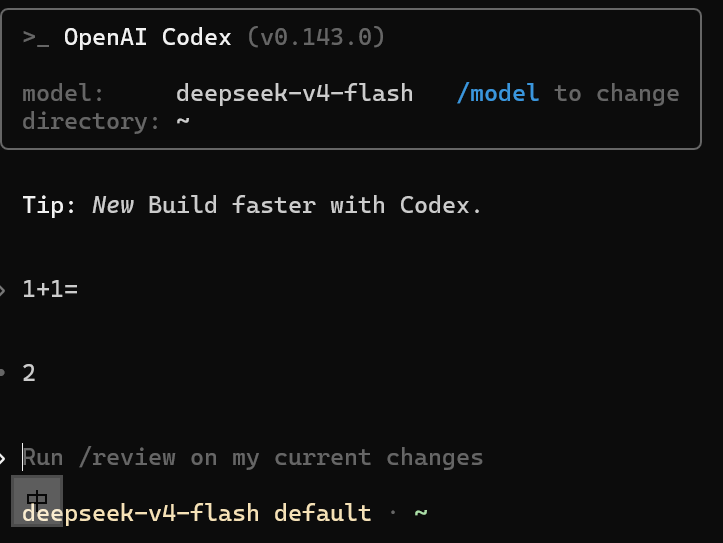The image size is (723, 543).
Task: Click the 'to change' hint text
Action: pyautogui.click(x=616, y=94)
